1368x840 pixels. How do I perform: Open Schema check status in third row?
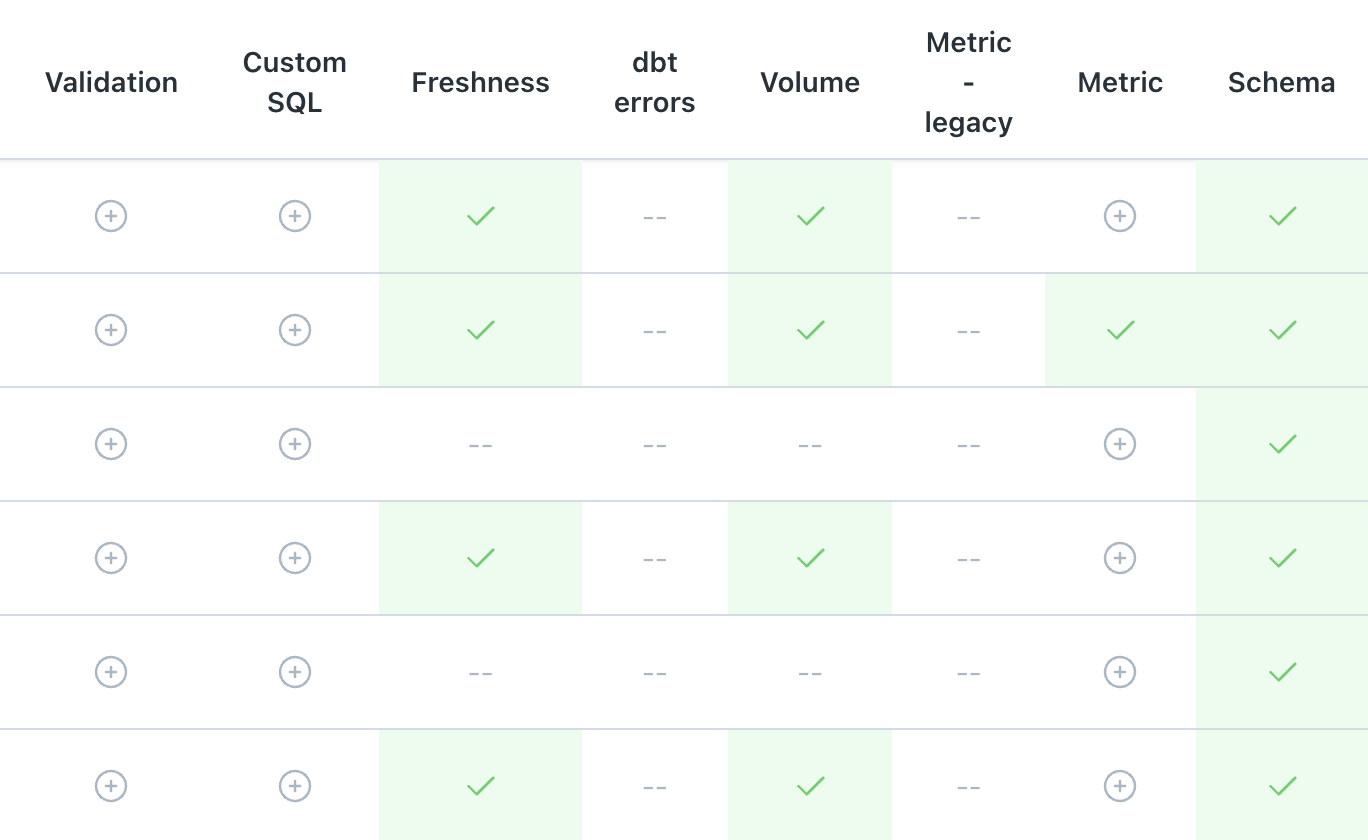tap(1282, 444)
